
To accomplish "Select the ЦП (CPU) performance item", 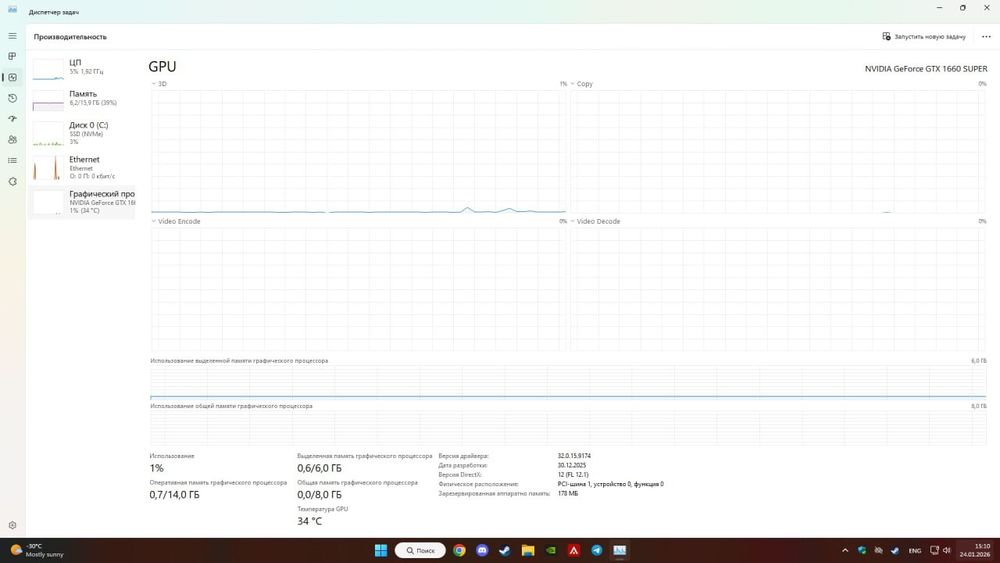I will click(82, 68).
